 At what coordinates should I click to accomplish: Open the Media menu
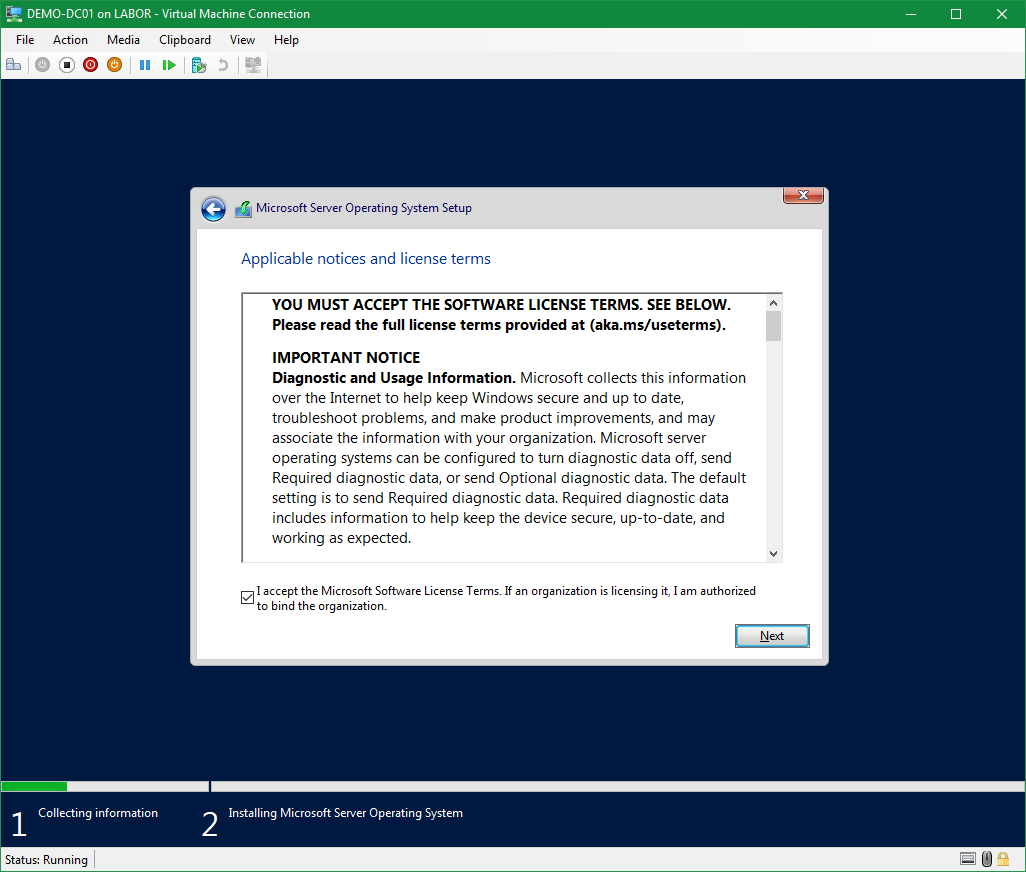click(x=123, y=40)
